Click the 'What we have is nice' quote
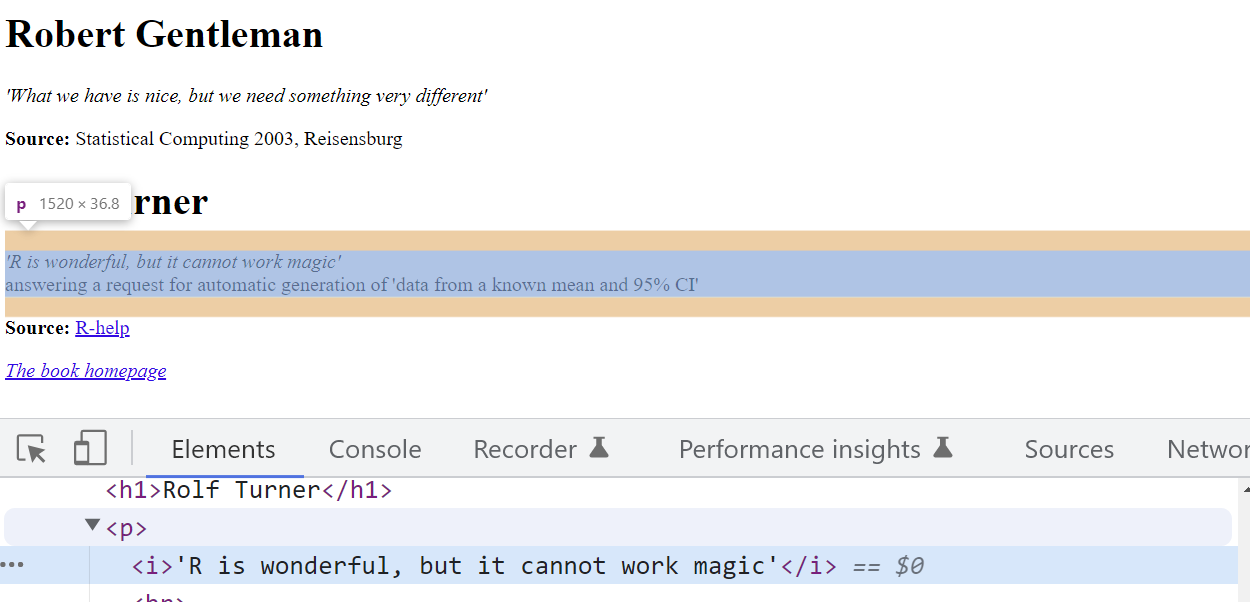This screenshot has width=1250, height=602. pyautogui.click(x=246, y=96)
